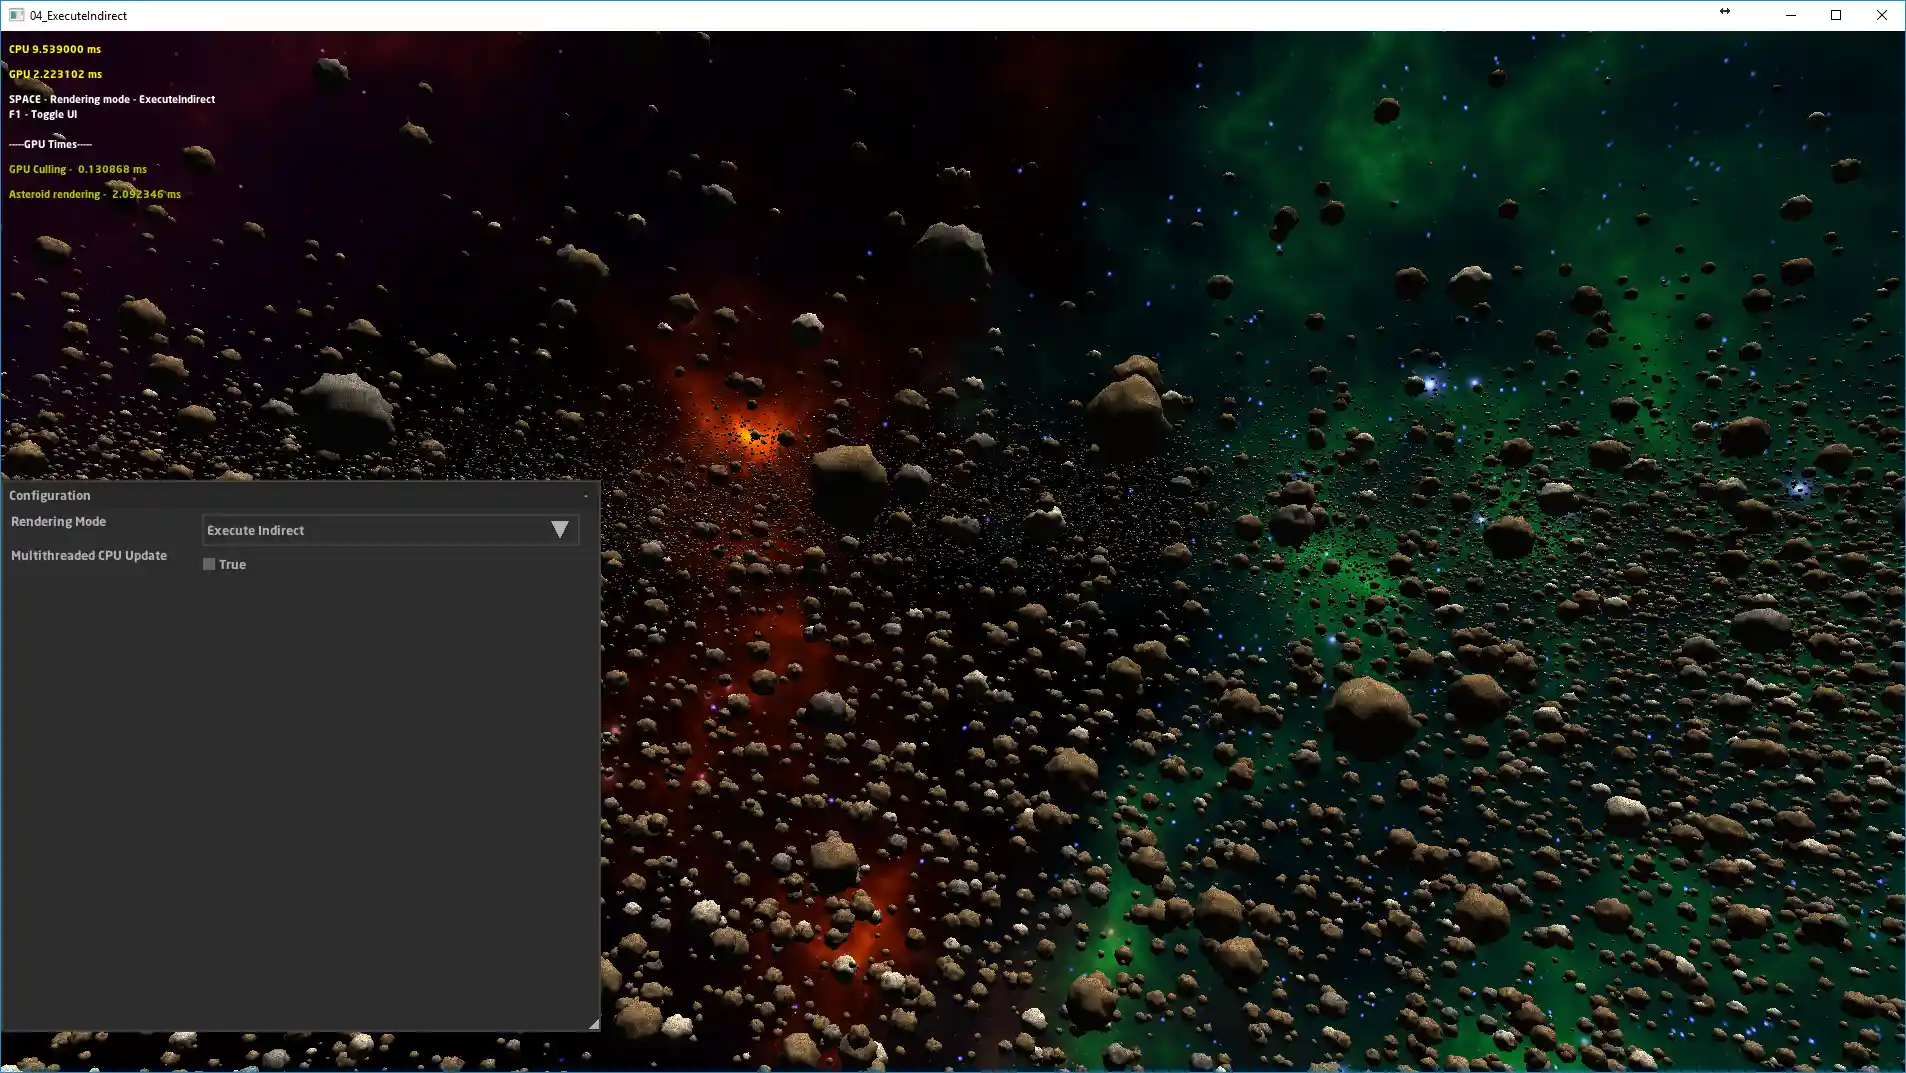Click the GPU Culling time readout

click(x=78, y=170)
